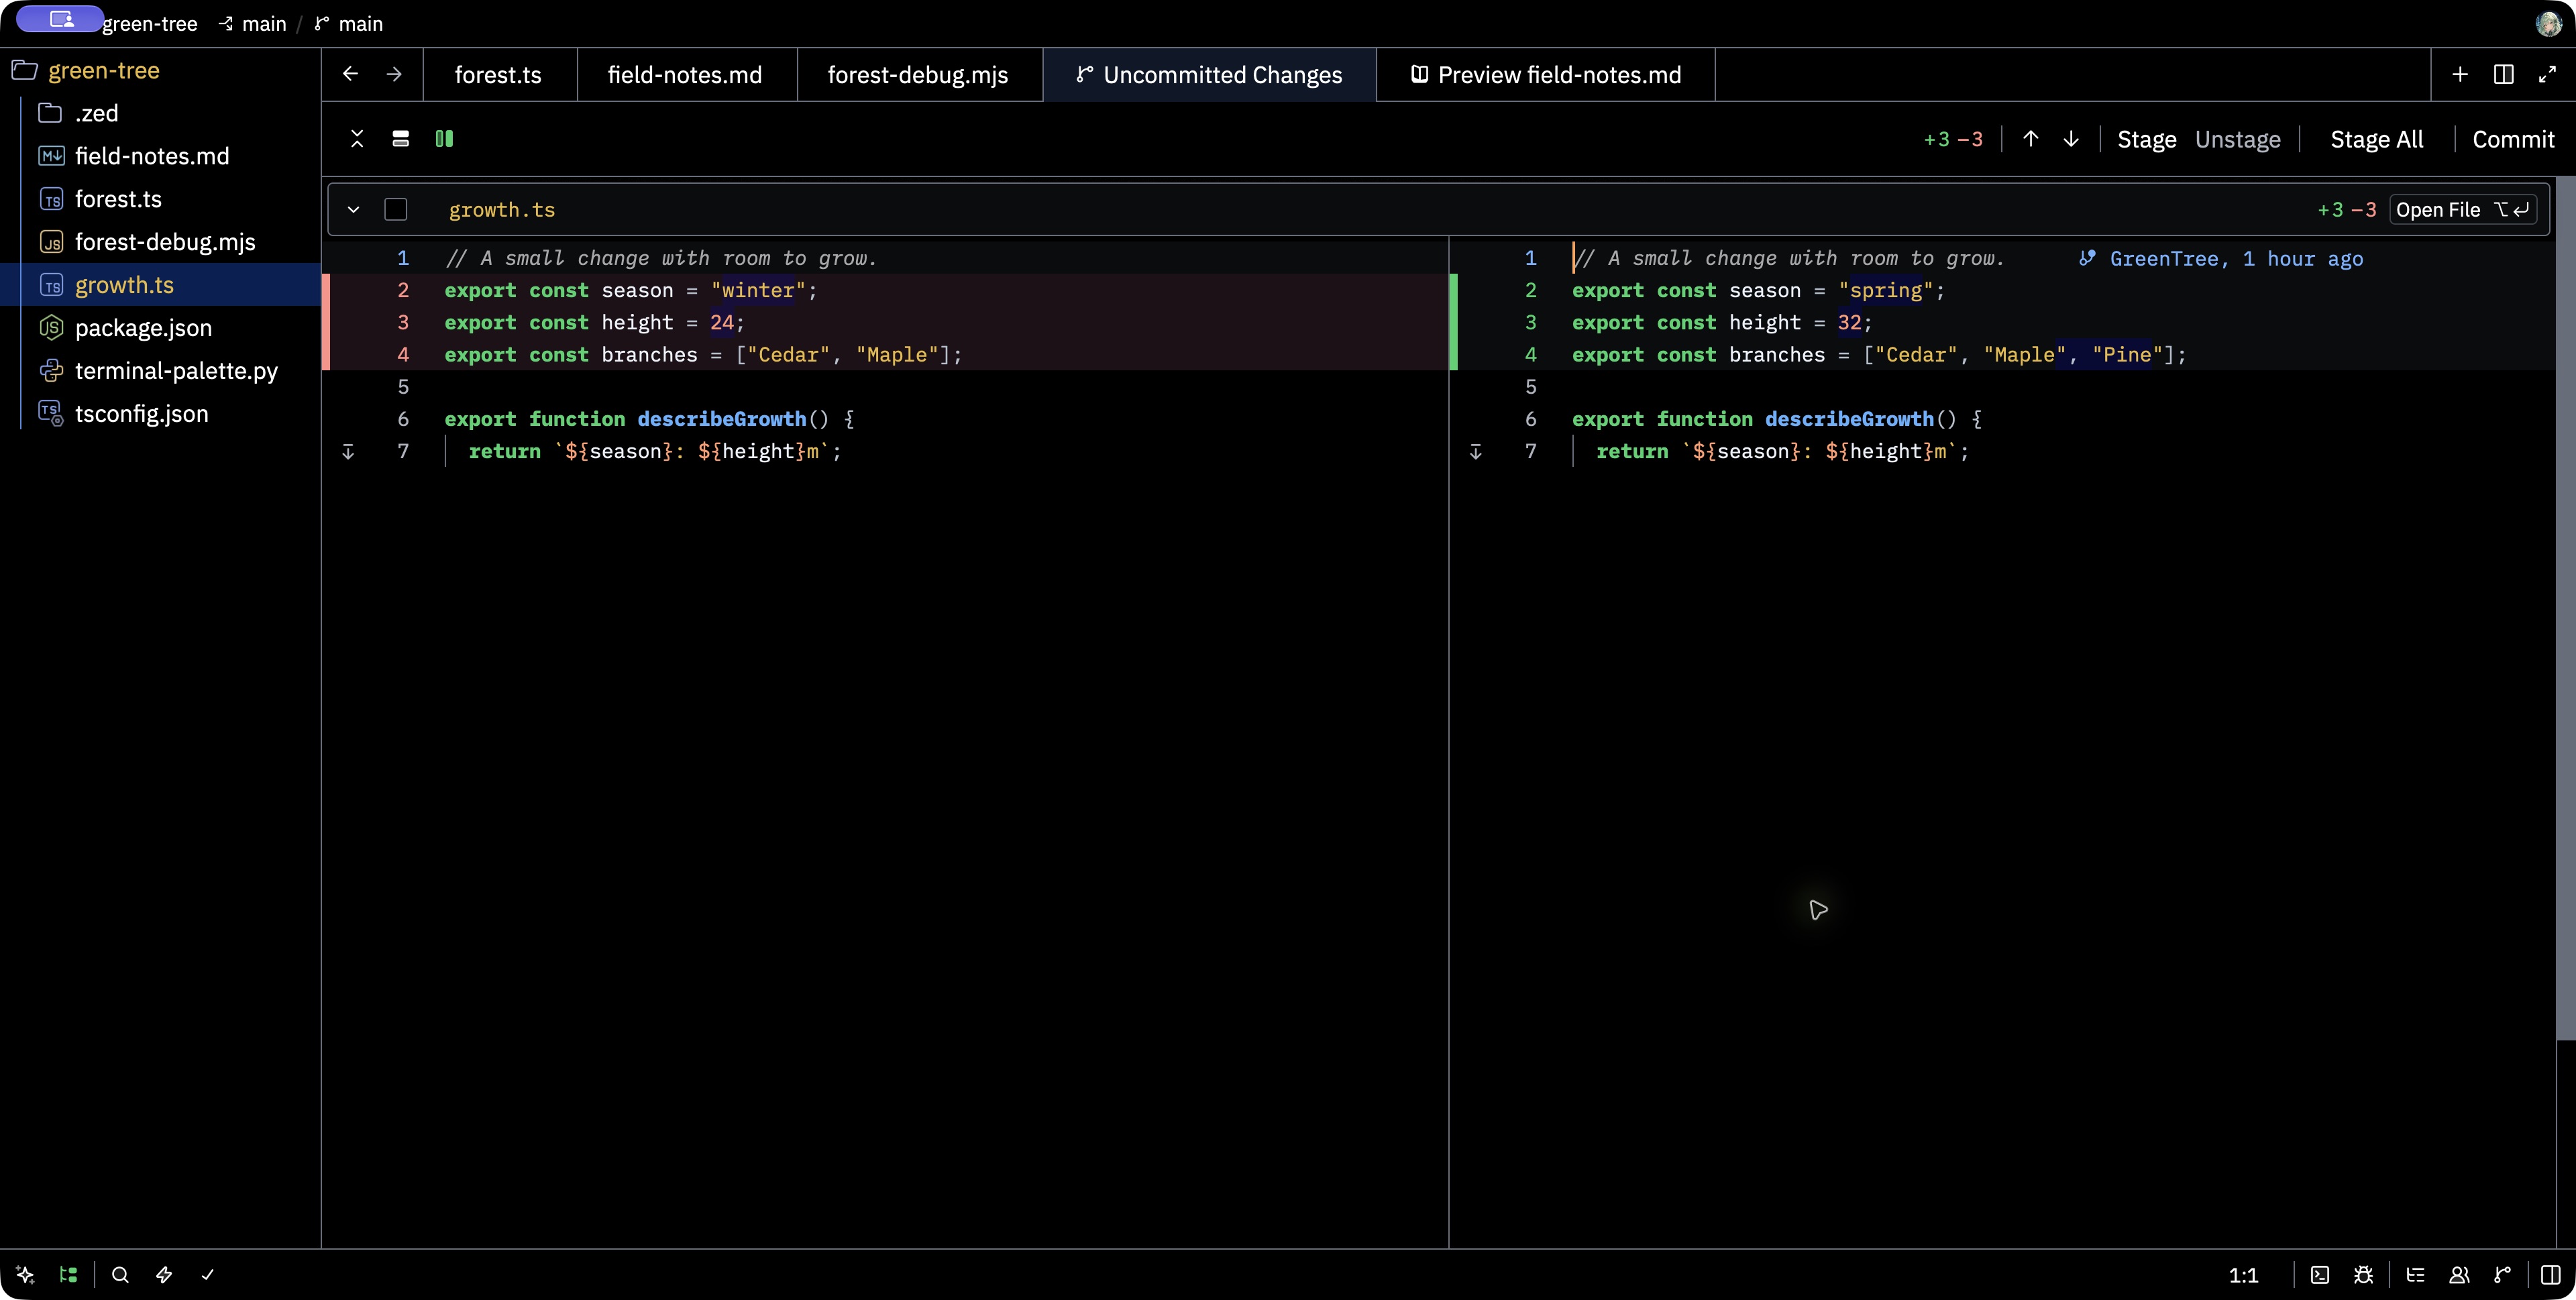Go forward with the right arrow
2576x1300 pixels.
(394, 74)
